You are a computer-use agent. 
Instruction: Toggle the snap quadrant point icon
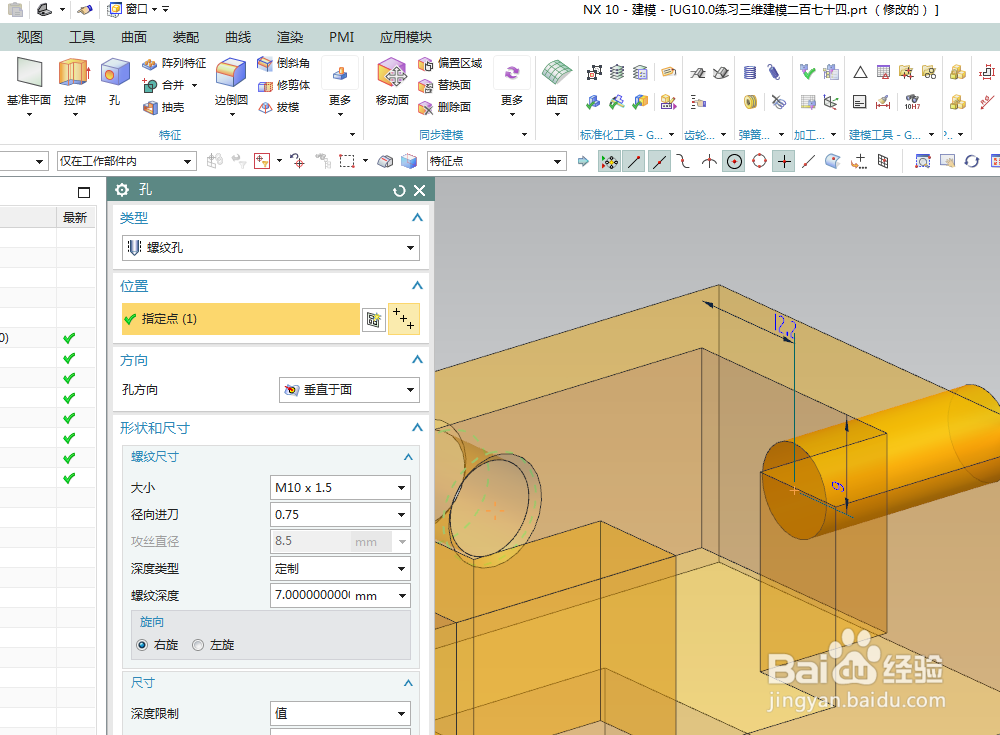tap(760, 161)
